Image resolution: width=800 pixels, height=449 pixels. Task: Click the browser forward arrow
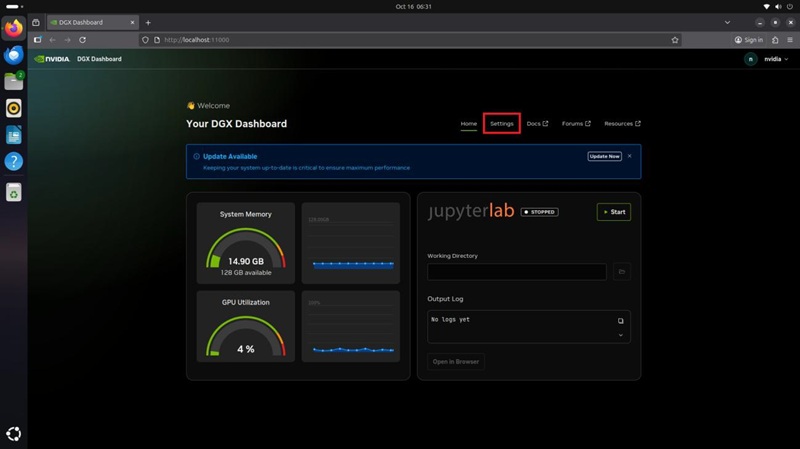(67, 40)
